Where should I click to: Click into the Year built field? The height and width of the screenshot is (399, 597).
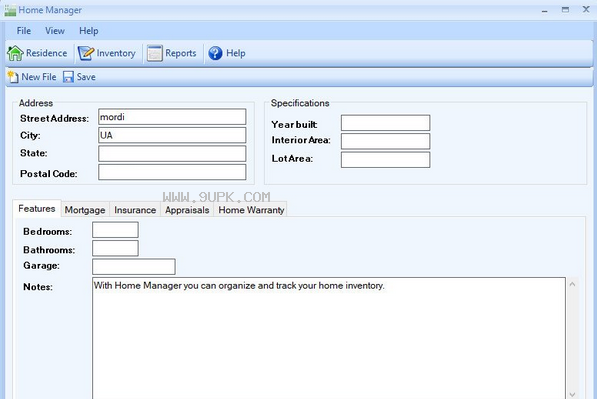pyautogui.click(x=385, y=123)
